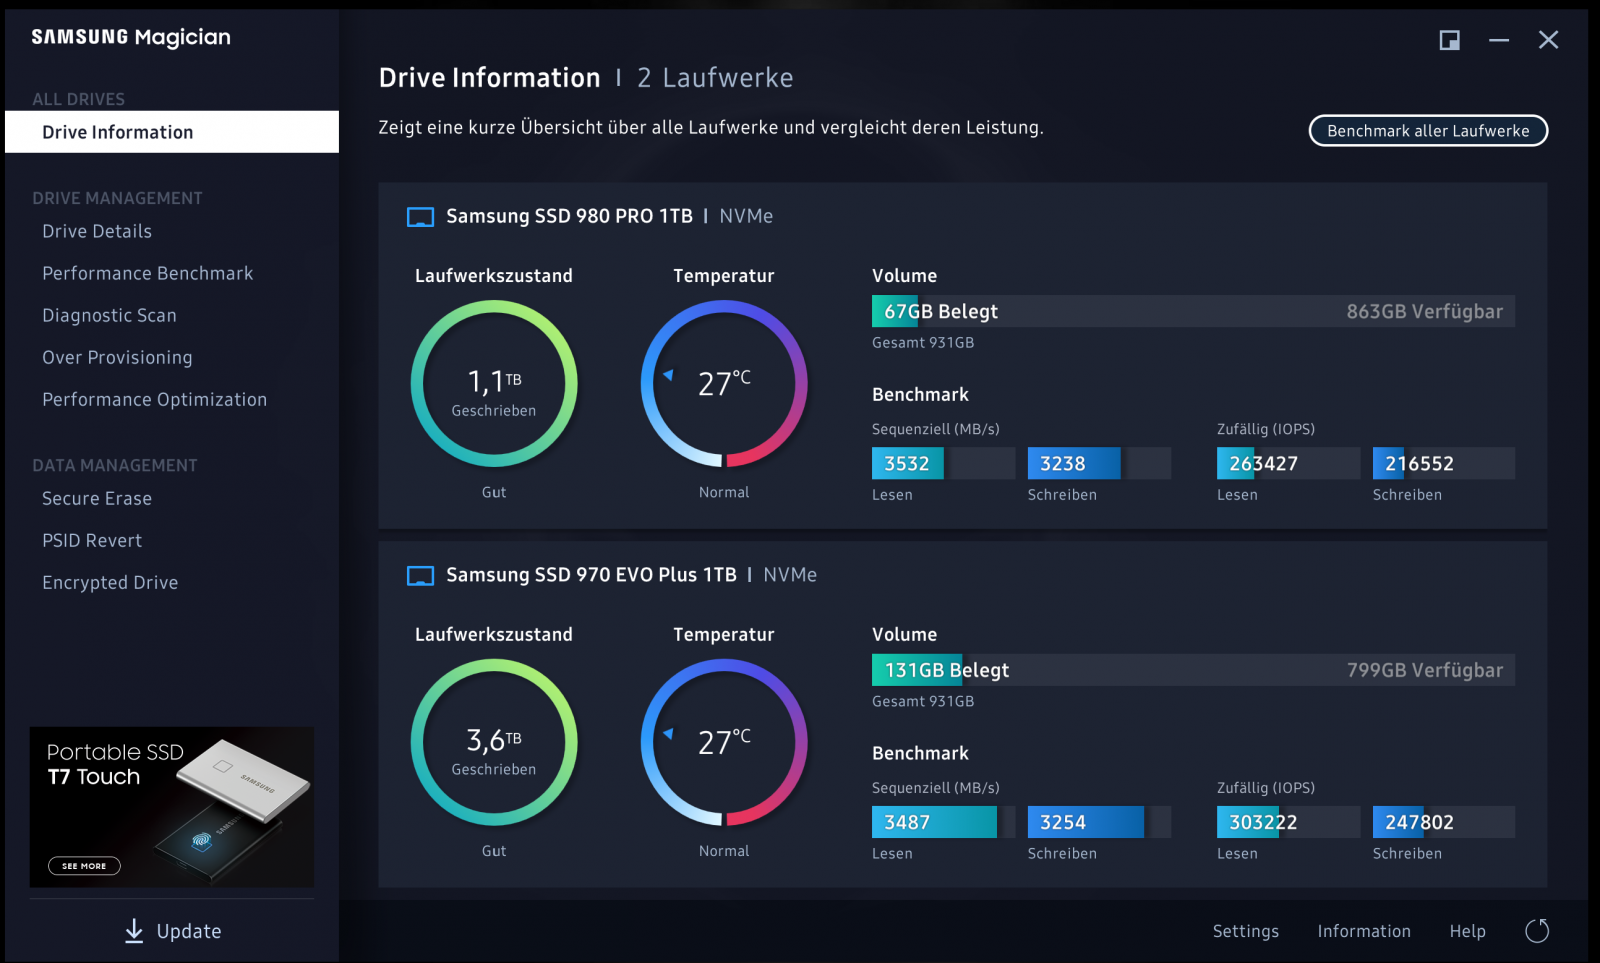The image size is (1600, 963).
Task: Open PSID Revert page
Action: (x=92, y=540)
